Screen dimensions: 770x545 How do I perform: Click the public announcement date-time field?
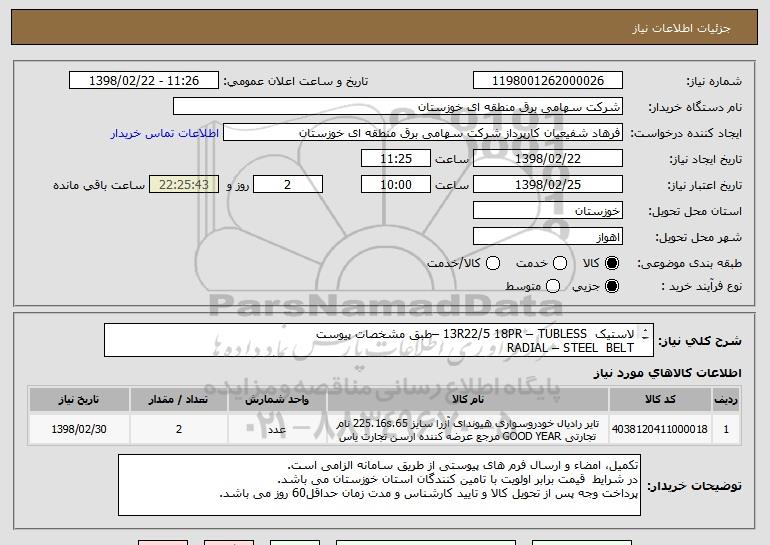pos(146,81)
